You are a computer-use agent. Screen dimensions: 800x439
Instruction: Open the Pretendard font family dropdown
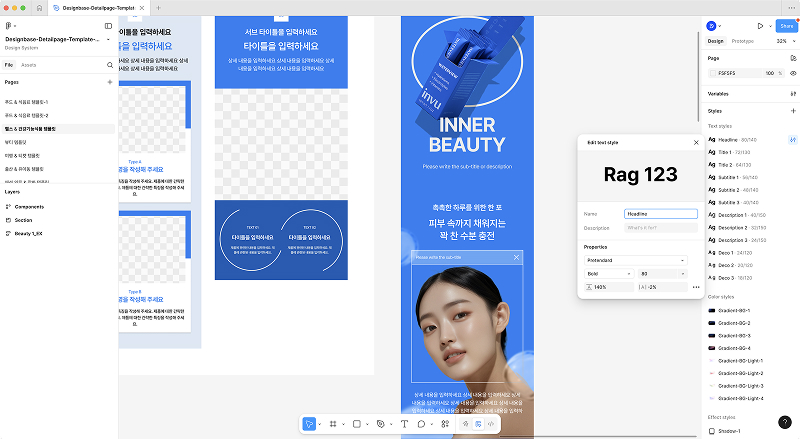pyautogui.click(x=634, y=260)
